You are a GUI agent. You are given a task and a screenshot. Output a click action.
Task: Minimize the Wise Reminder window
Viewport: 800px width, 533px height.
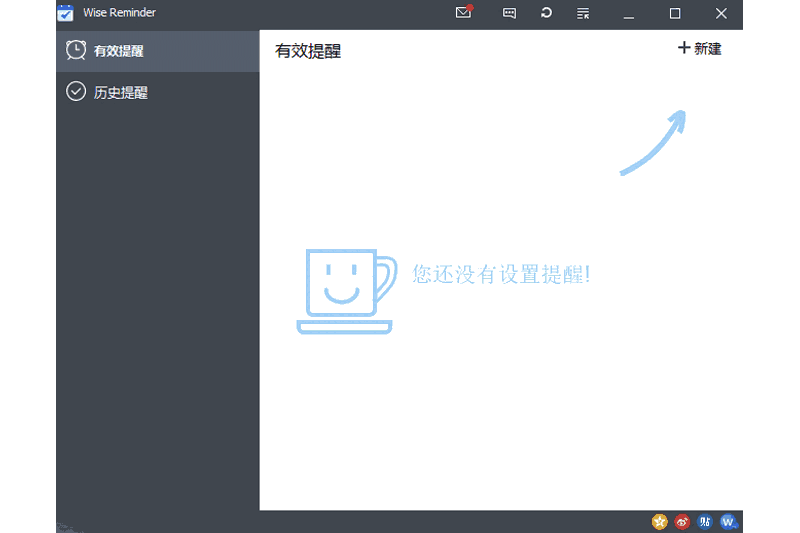tap(629, 13)
